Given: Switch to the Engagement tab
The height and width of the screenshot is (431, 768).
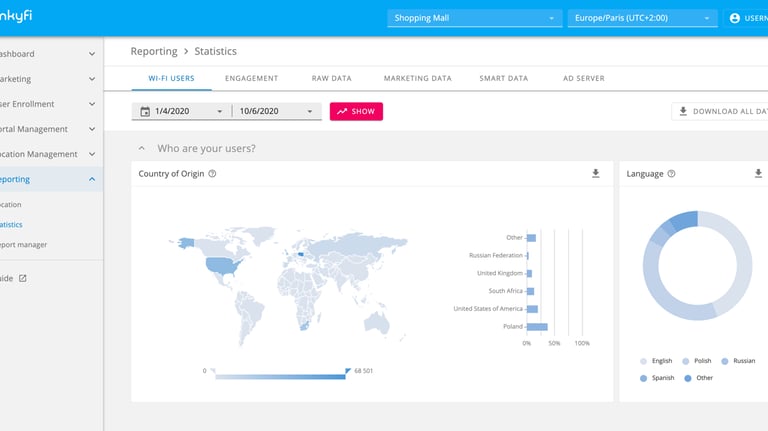Looking at the screenshot, I should [x=251, y=78].
